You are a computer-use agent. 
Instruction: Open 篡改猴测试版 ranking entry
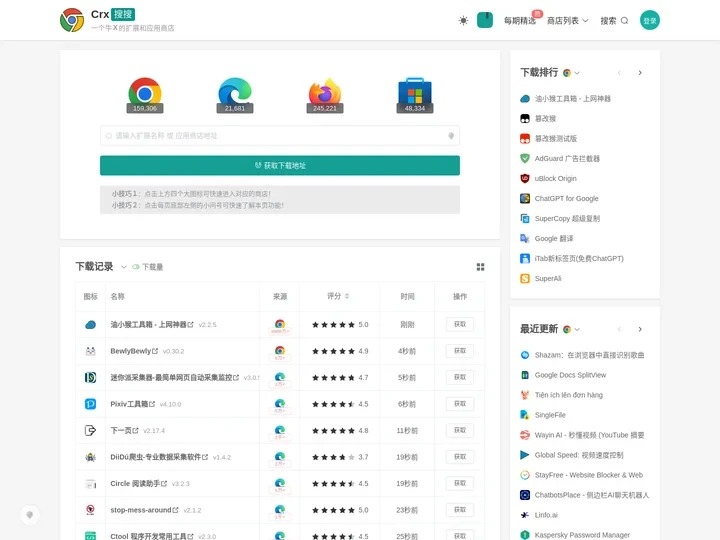pyautogui.click(x=556, y=139)
